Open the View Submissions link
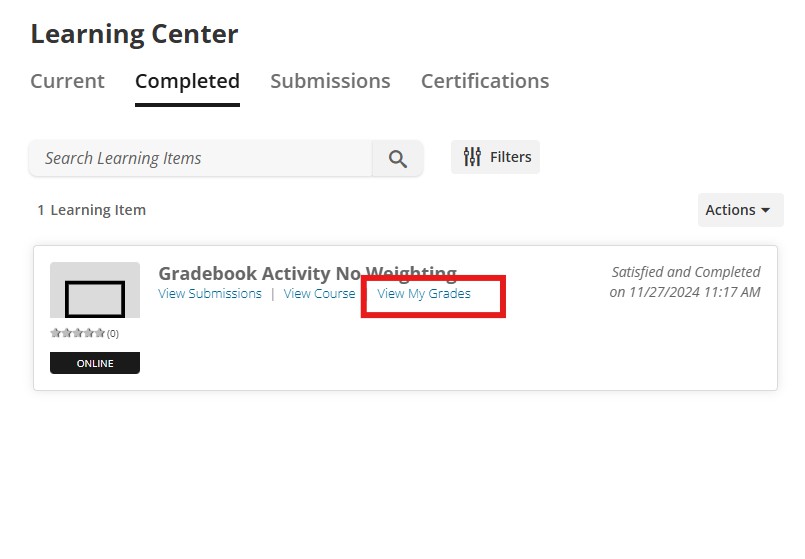This screenshot has height=559, width=805. (x=210, y=294)
